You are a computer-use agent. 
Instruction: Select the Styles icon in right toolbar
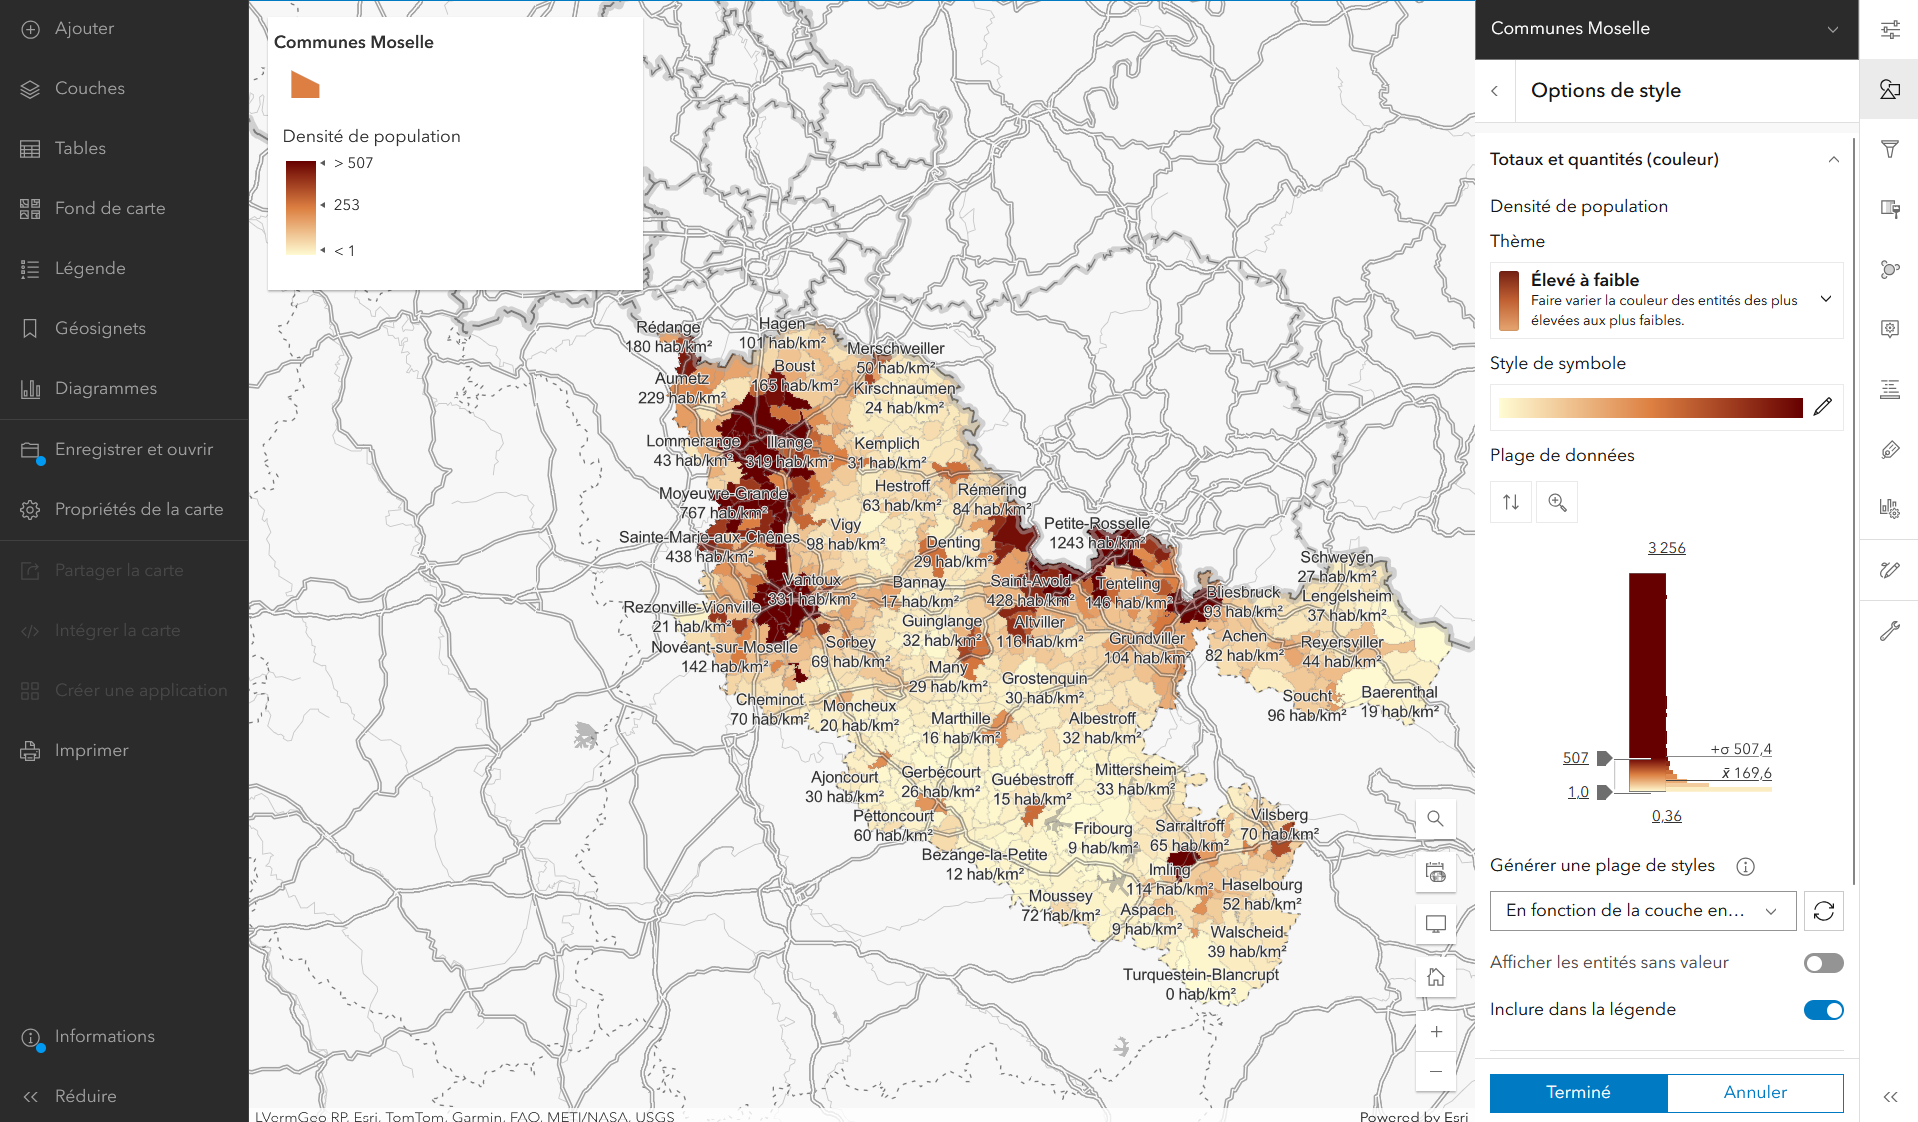[x=1890, y=90]
